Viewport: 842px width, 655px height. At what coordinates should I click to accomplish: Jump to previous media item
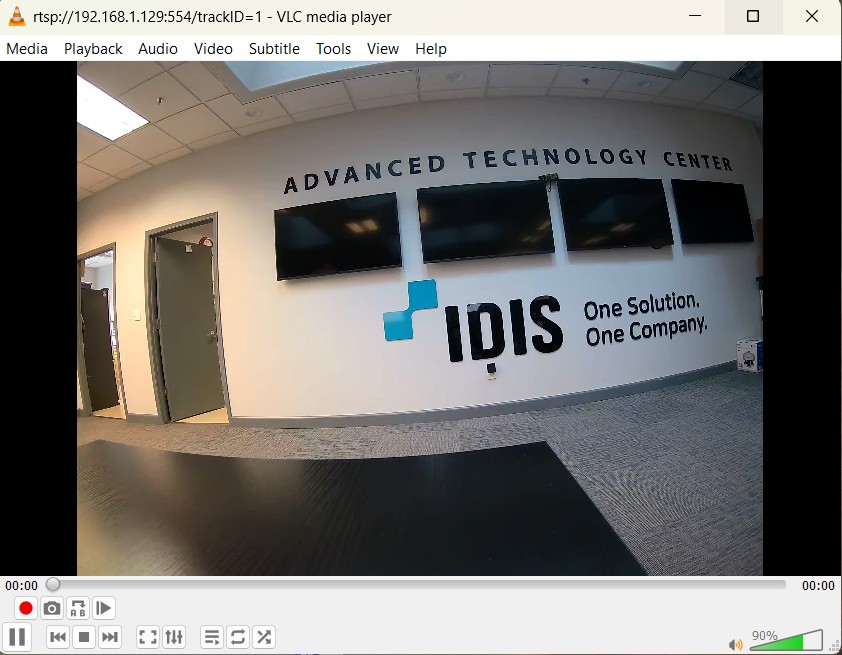[x=57, y=637]
